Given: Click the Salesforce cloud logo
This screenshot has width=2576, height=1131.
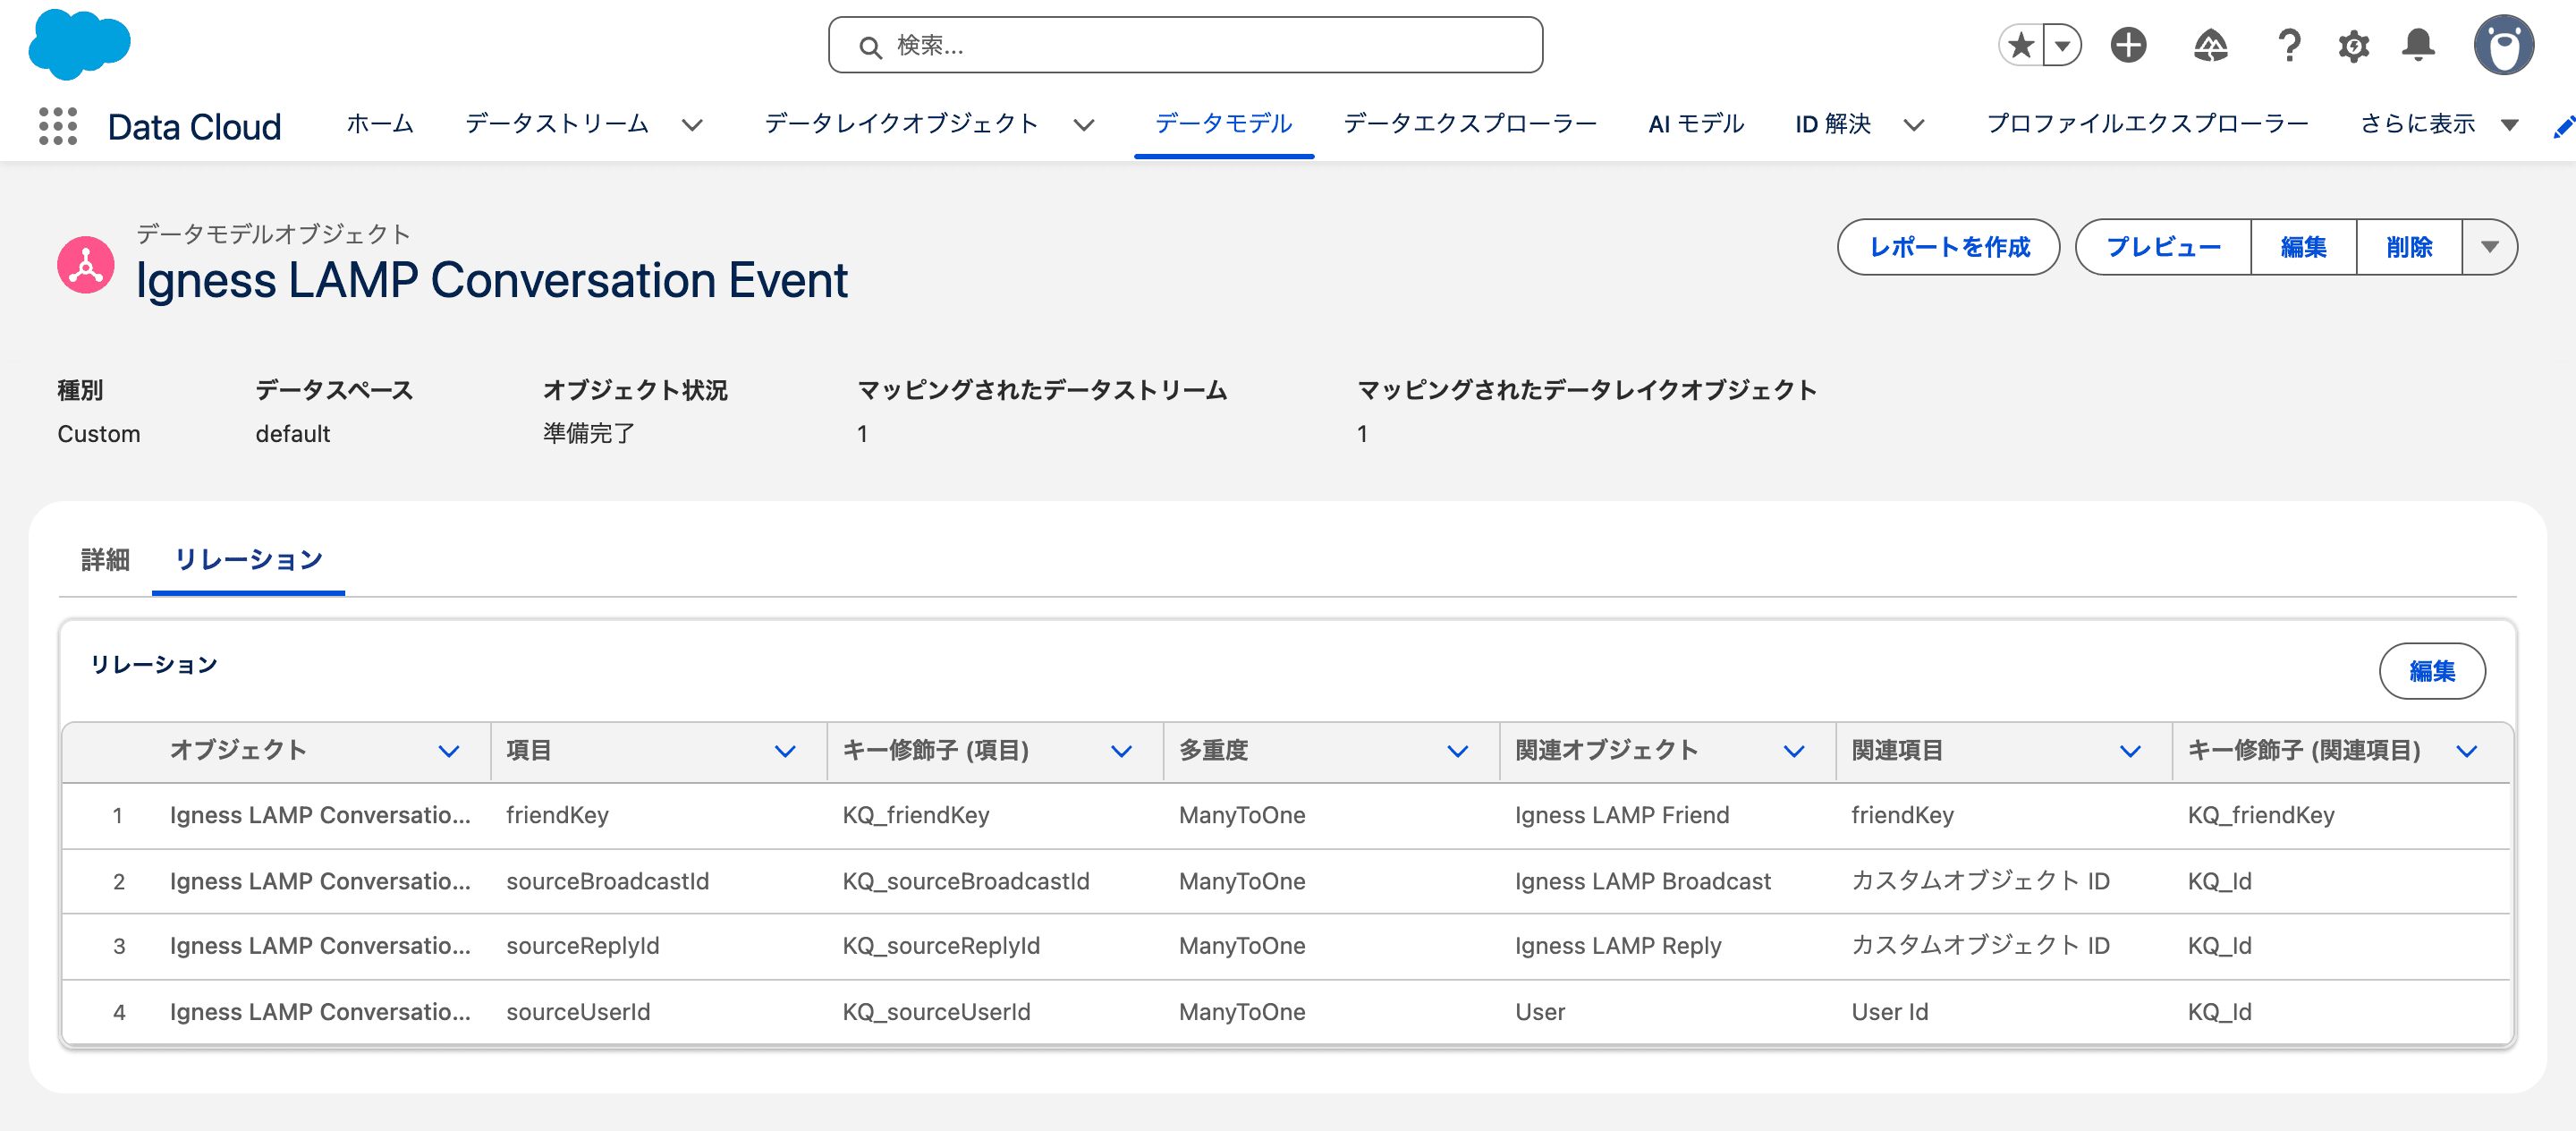Looking at the screenshot, I should click(x=79, y=44).
